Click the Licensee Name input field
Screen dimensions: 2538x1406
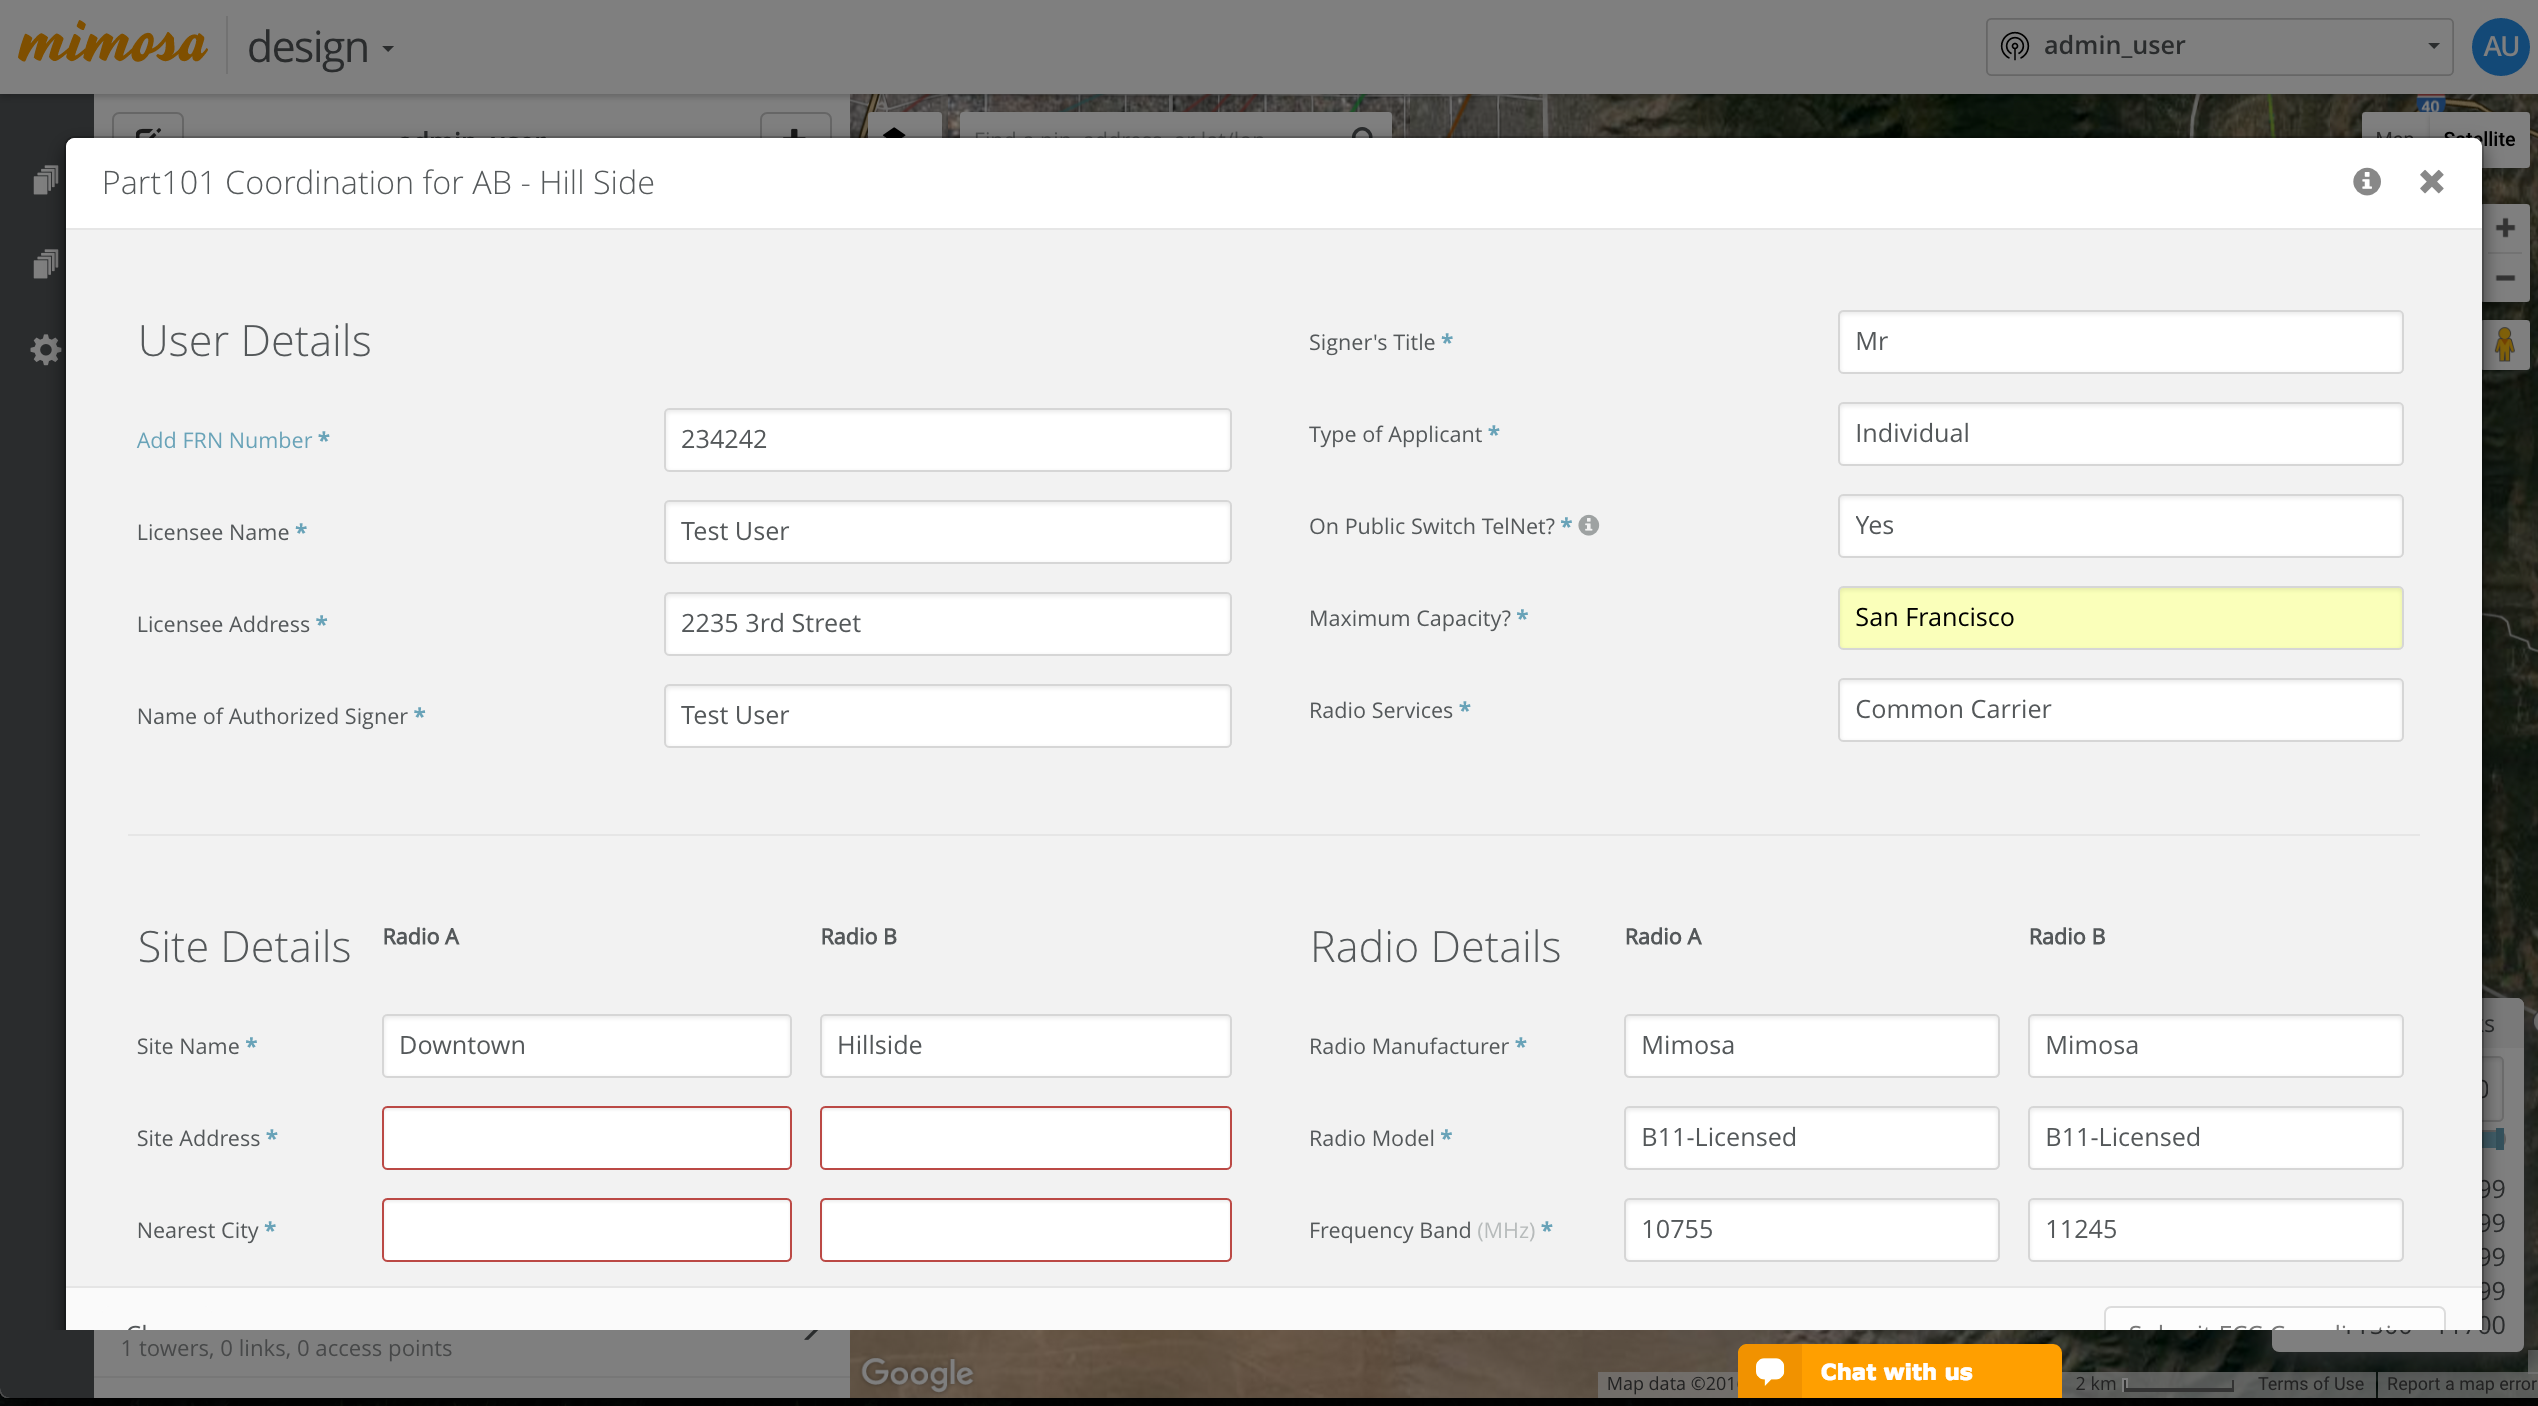tap(946, 532)
